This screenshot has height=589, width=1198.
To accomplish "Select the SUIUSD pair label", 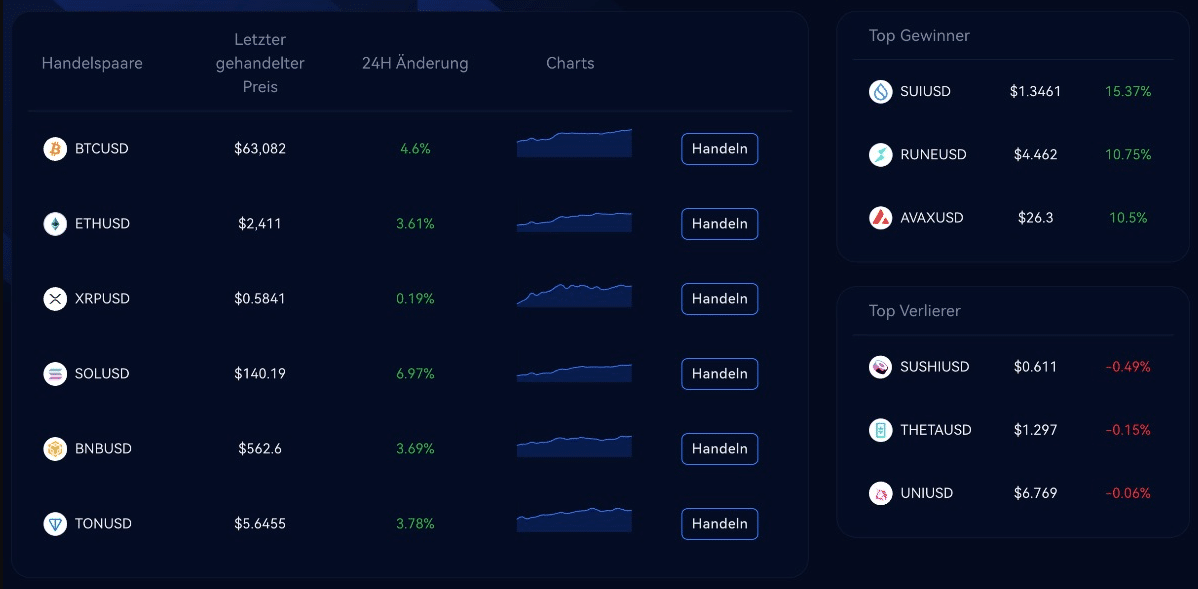I will (925, 92).
